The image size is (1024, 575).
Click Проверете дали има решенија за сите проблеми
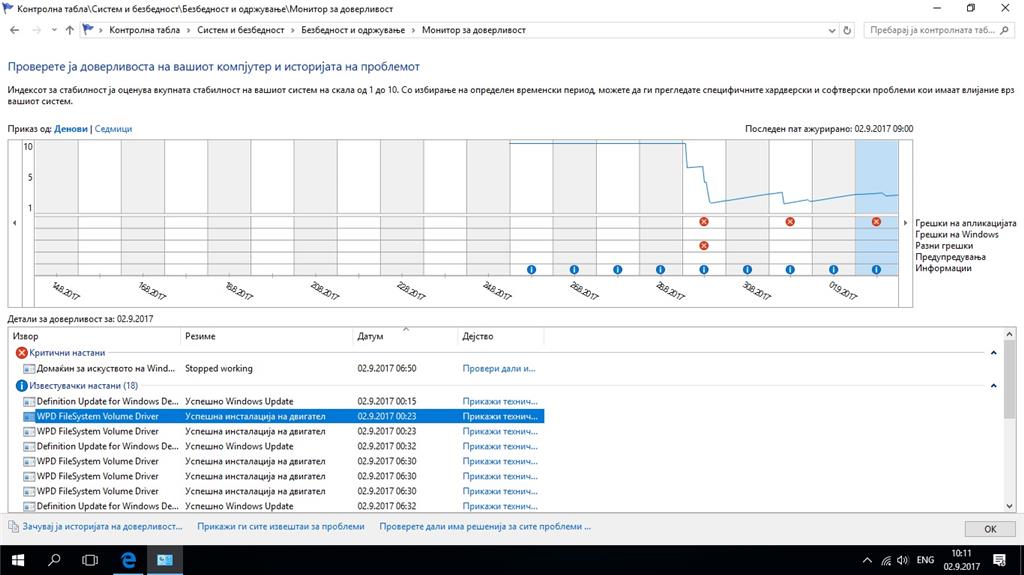(485, 527)
